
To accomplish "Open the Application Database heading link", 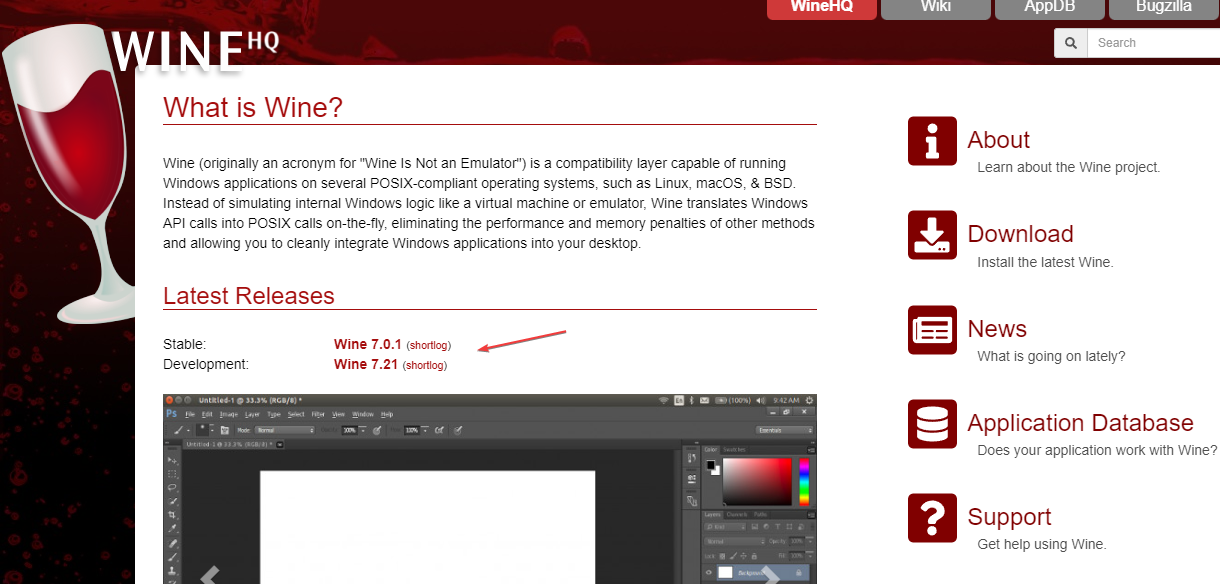I will click(x=1080, y=423).
